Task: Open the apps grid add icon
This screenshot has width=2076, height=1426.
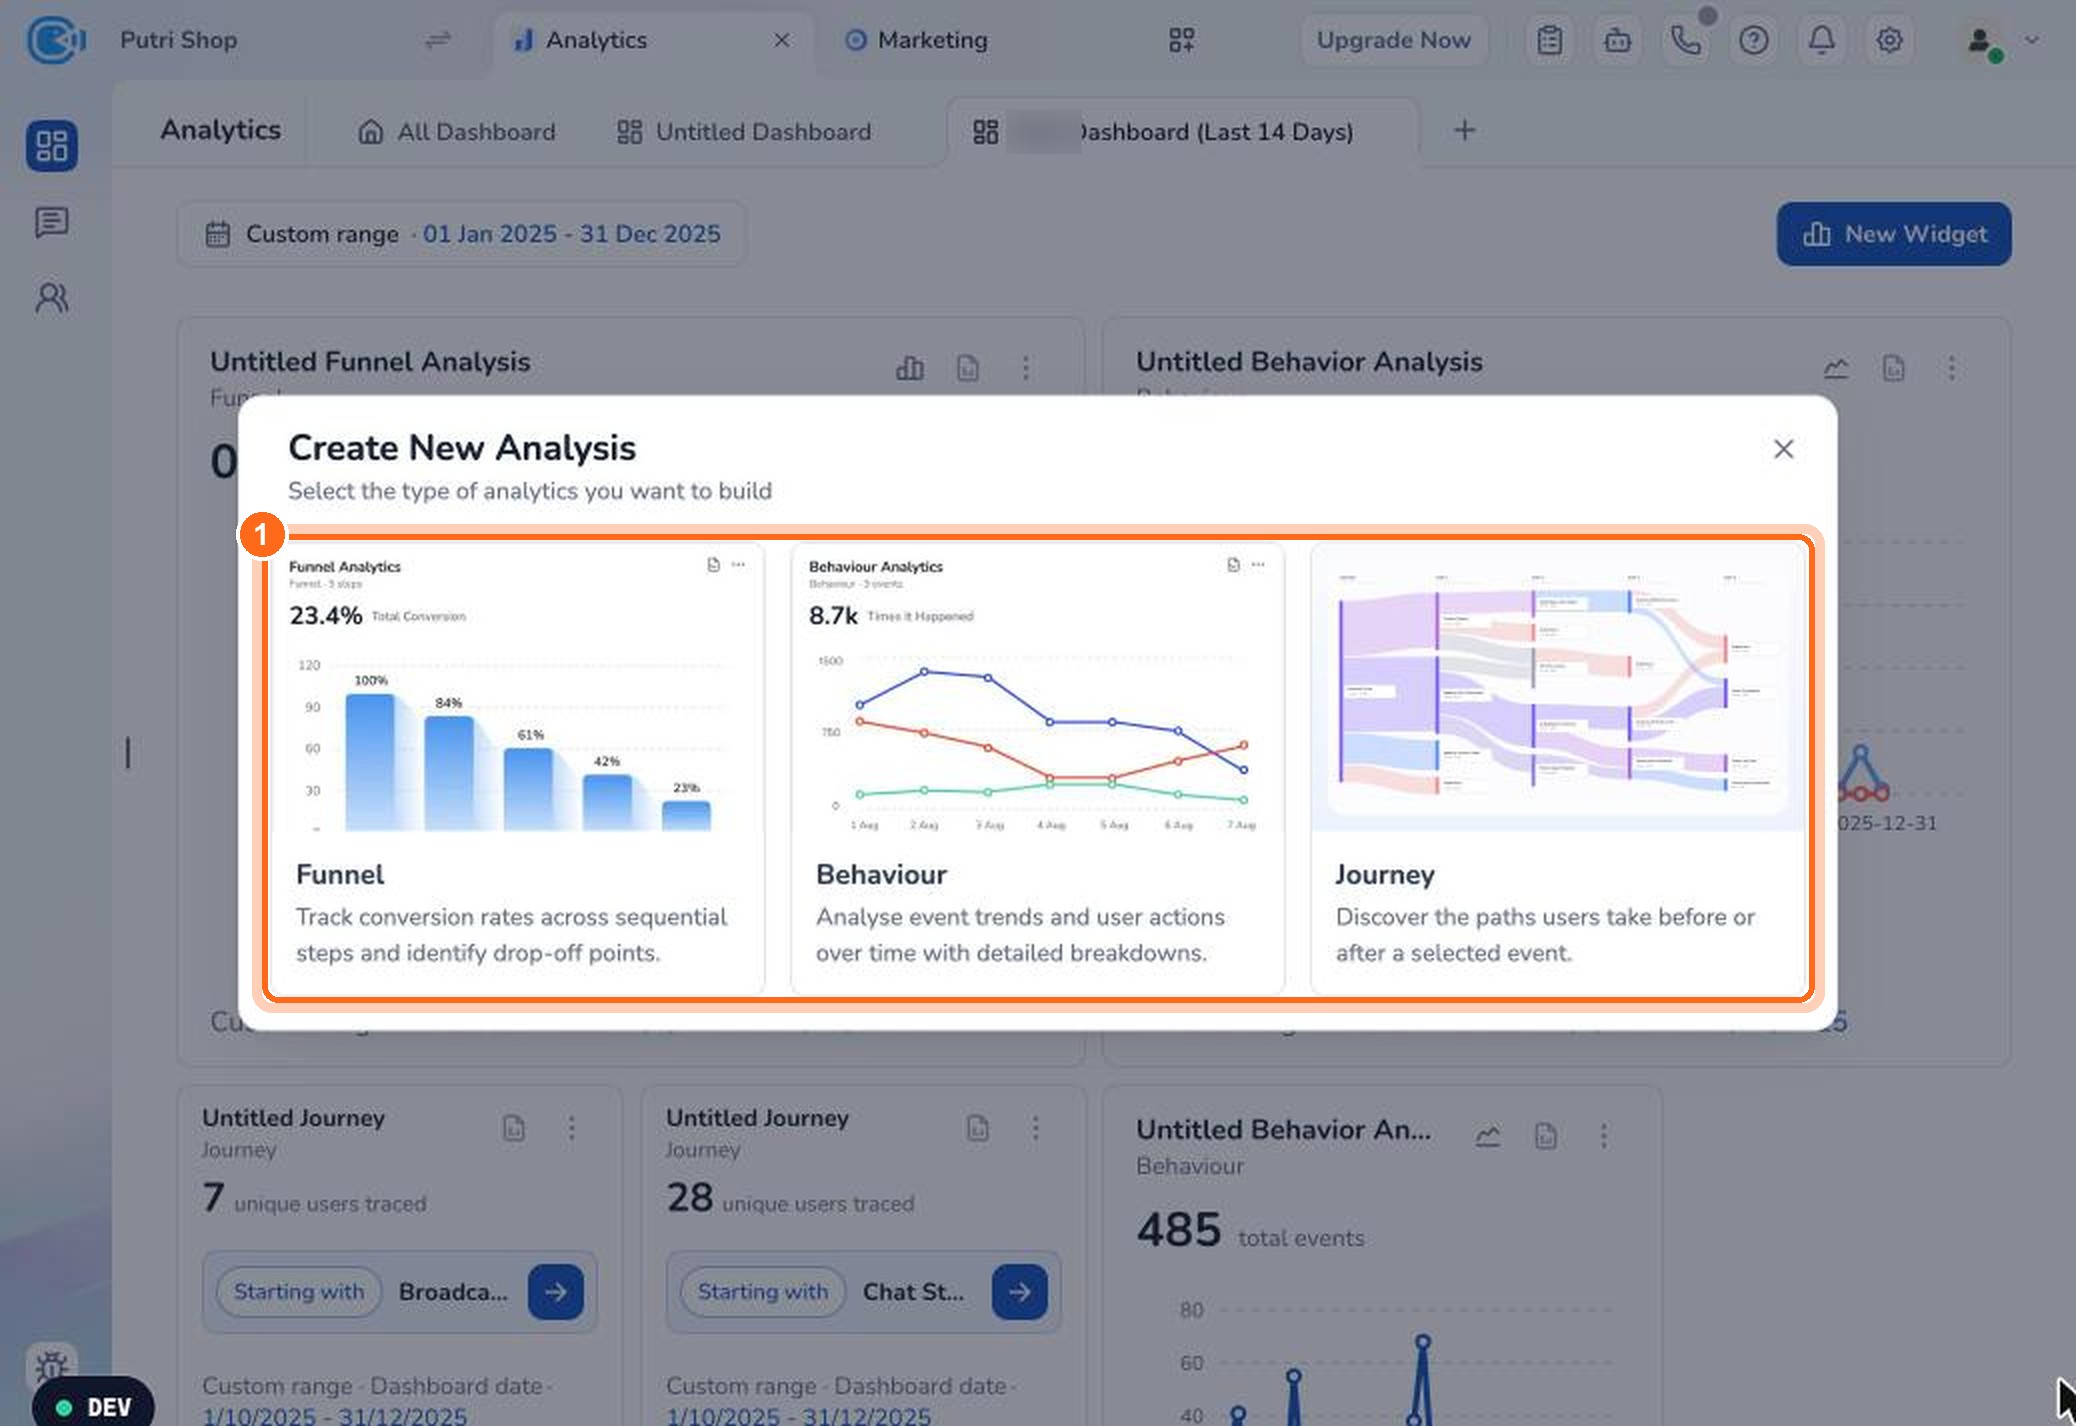Action: click(1182, 40)
